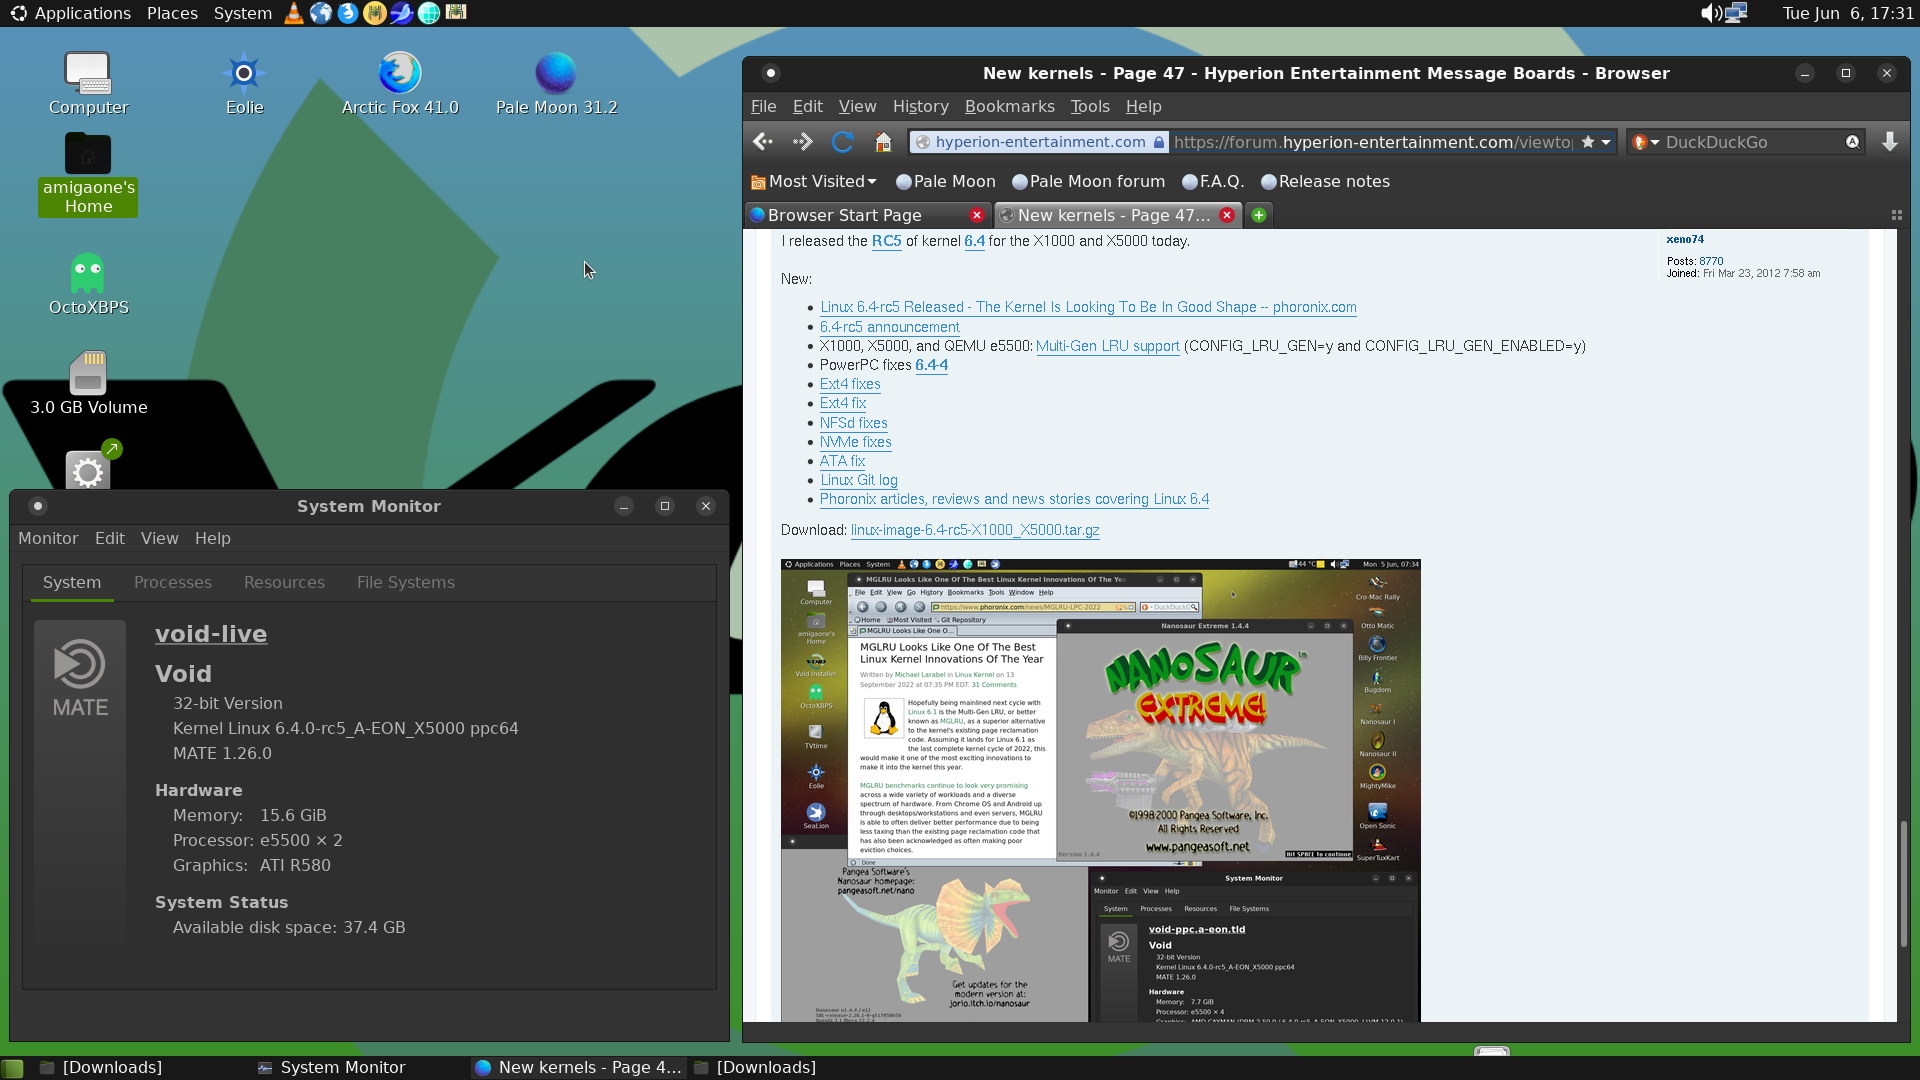Image resolution: width=1920 pixels, height=1080 pixels.
Task: Click the xeno74 username link
Action: pos(1685,239)
